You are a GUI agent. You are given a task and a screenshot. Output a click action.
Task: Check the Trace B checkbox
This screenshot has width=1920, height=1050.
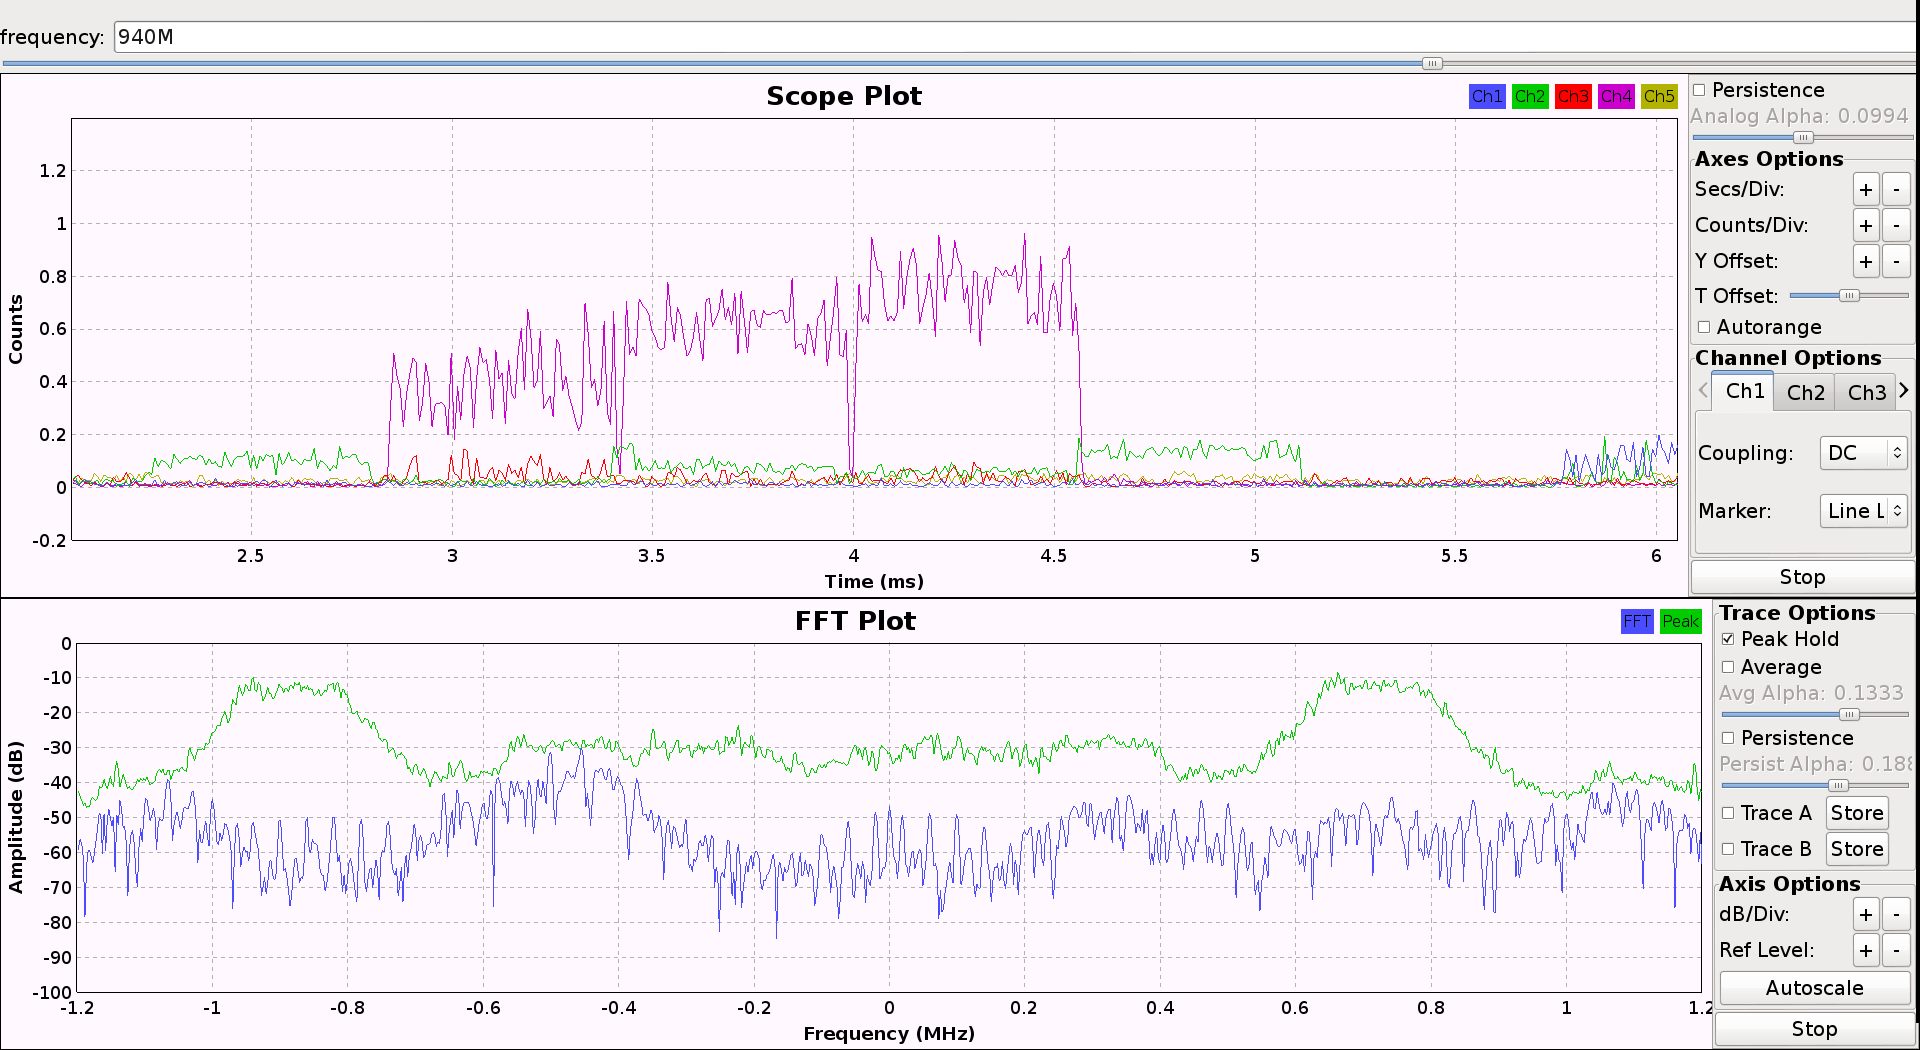(x=1728, y=849)
